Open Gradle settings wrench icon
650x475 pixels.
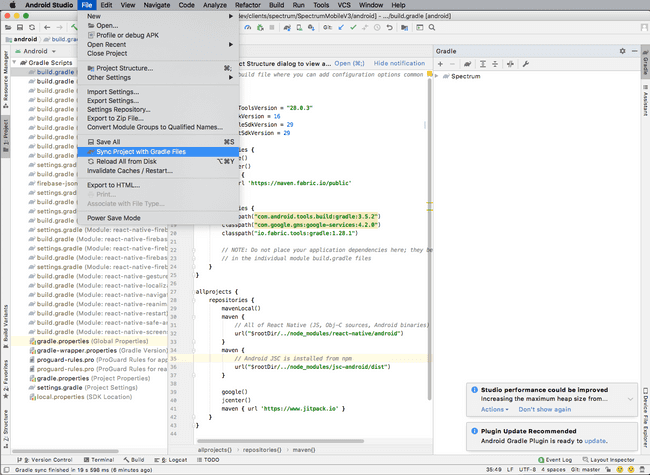pos(526,64)
